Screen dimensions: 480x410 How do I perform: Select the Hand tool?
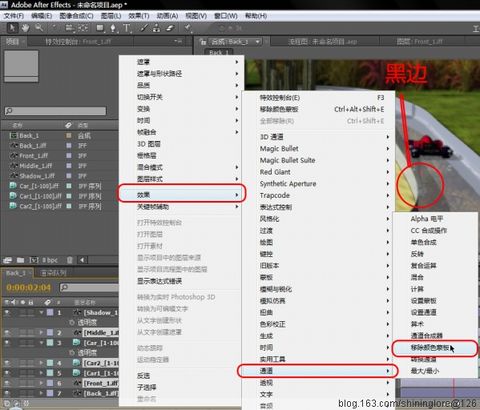tap(25, 28)
